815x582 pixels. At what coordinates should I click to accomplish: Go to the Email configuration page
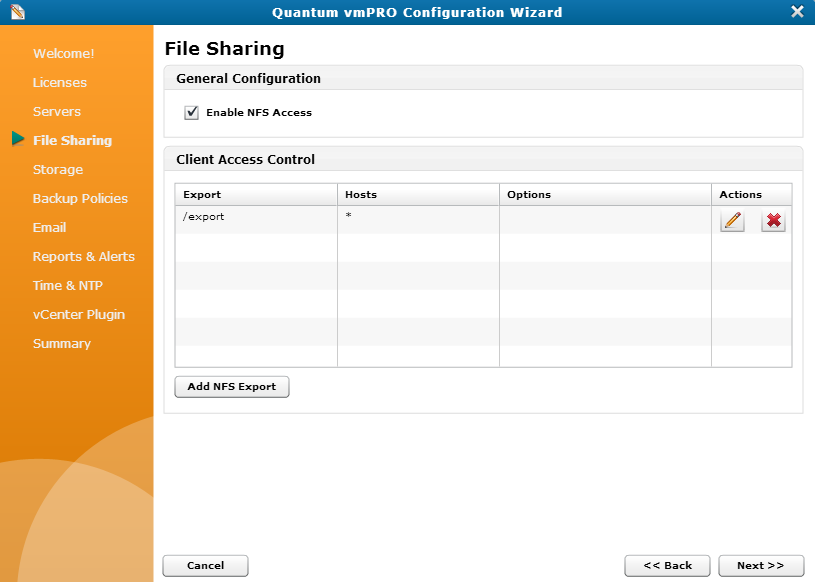tap(49, 227)
